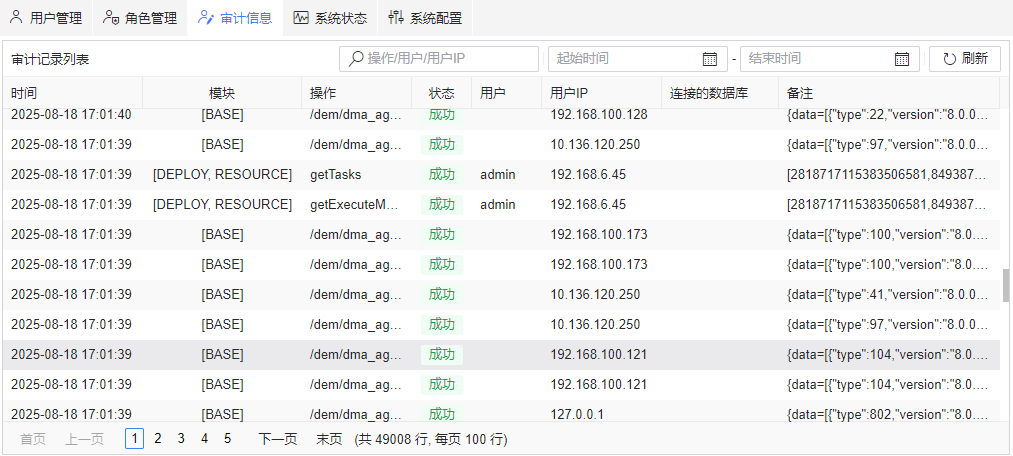The width and height of the screenshot is (1013, 456).
Task: Focus the 操作/用户/用户IP search field
Action: point(439,59)
